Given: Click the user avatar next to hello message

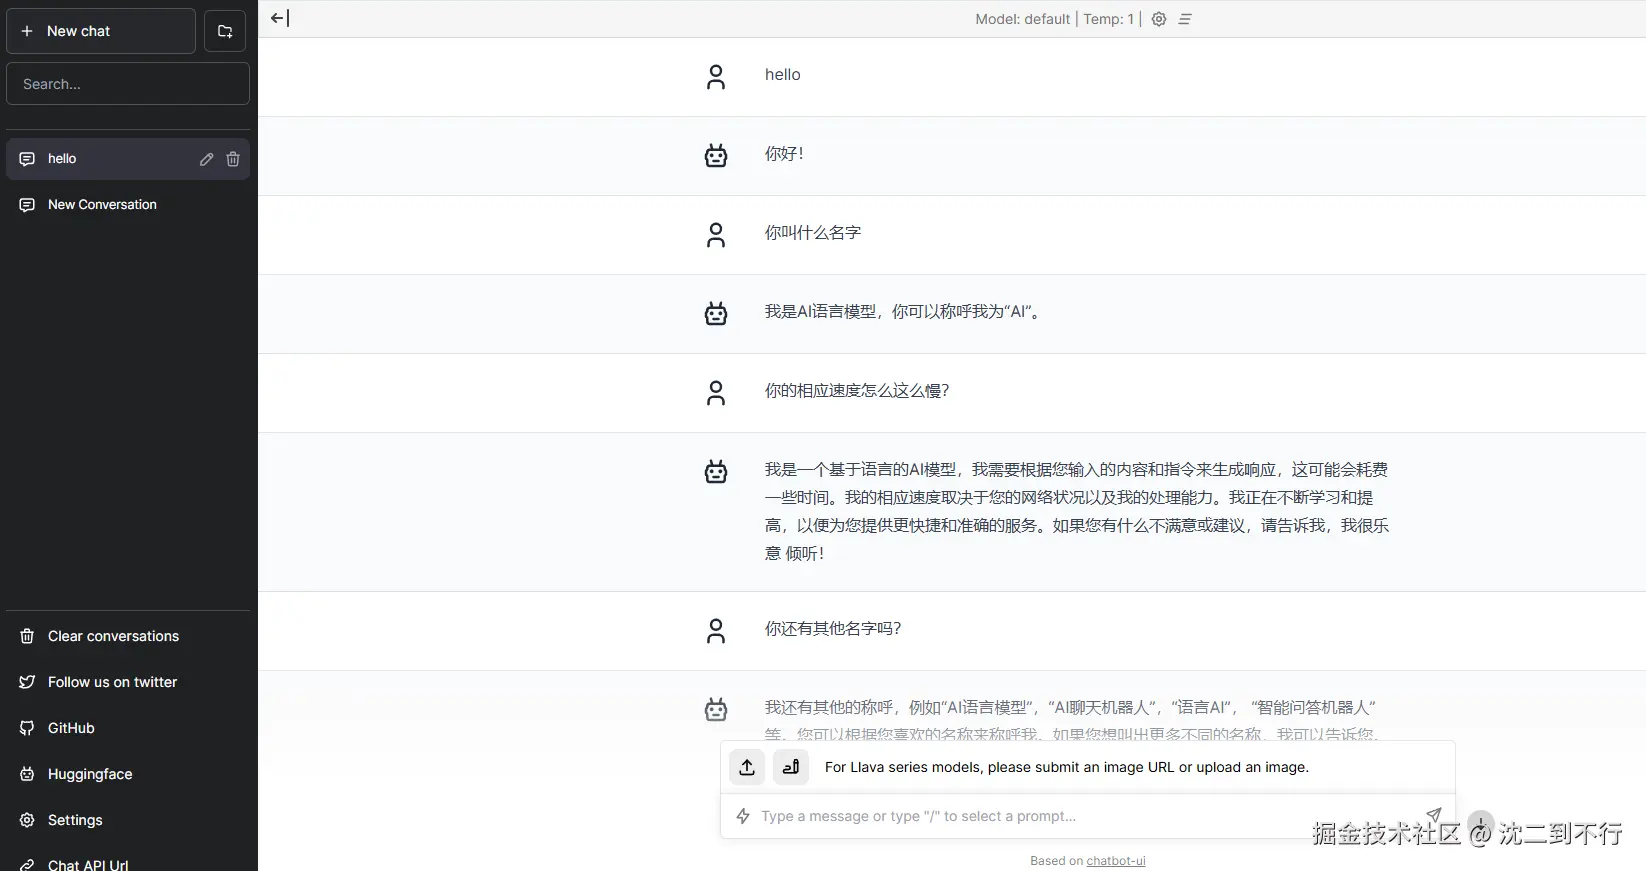Looking at the screenshot, I should pyautogui.click(x=716, y=77).
